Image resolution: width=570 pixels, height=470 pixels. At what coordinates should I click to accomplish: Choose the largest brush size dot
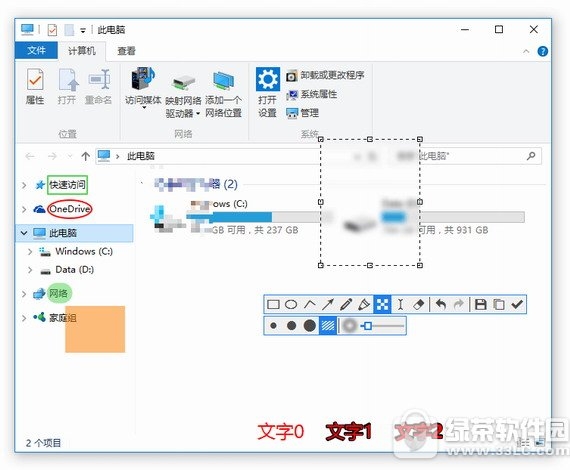coord(309,326)
